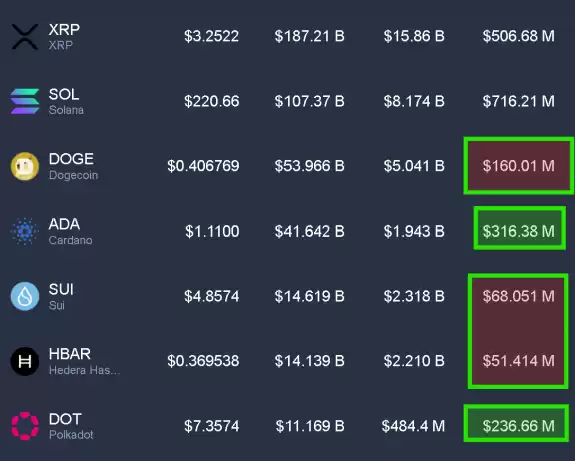
Task: Open the Sui water drop icon
Action: click(x=25, y=296)
